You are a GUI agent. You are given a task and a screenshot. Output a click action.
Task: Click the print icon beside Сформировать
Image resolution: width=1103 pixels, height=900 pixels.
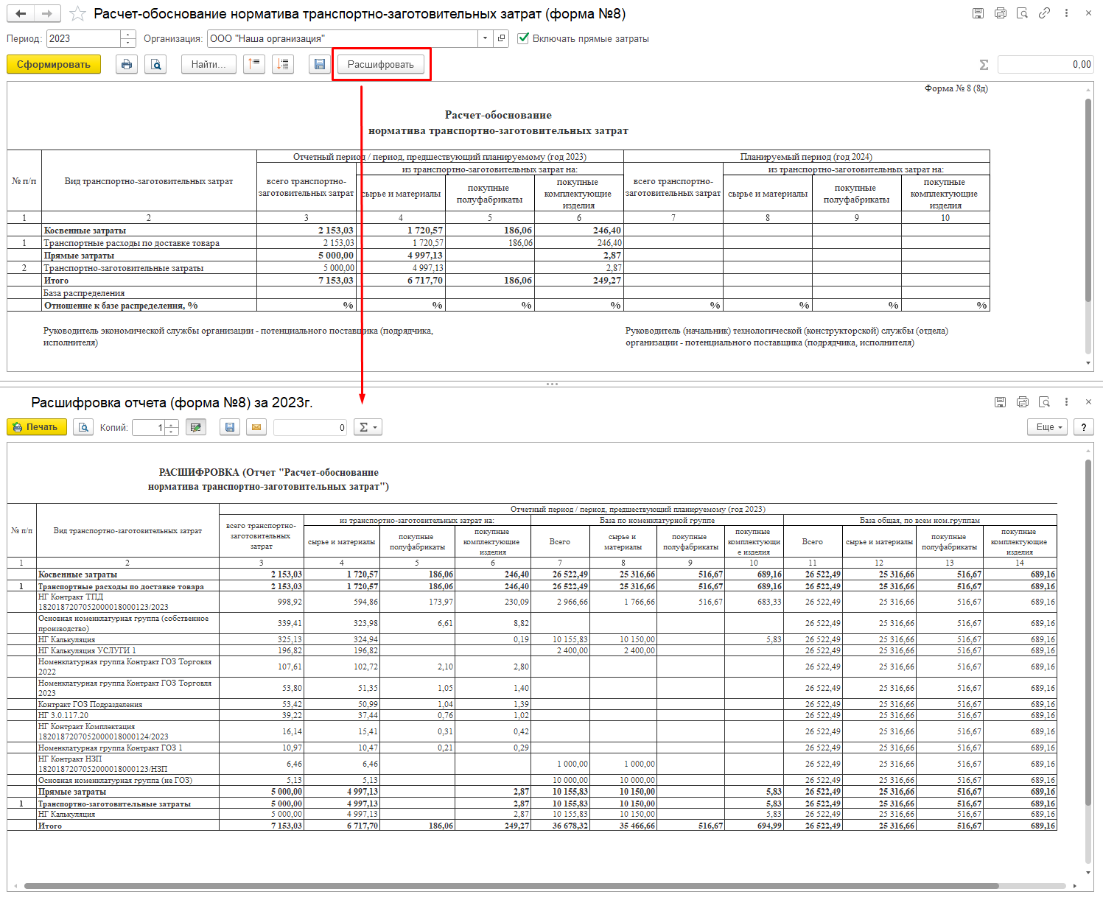point(127,64)
